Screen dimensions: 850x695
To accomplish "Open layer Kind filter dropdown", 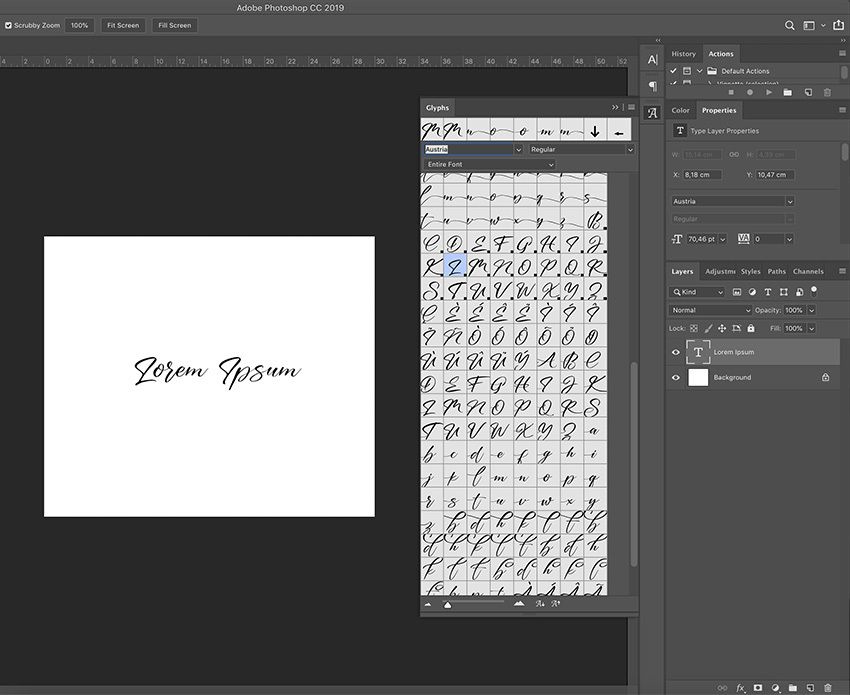I will 697,292.
